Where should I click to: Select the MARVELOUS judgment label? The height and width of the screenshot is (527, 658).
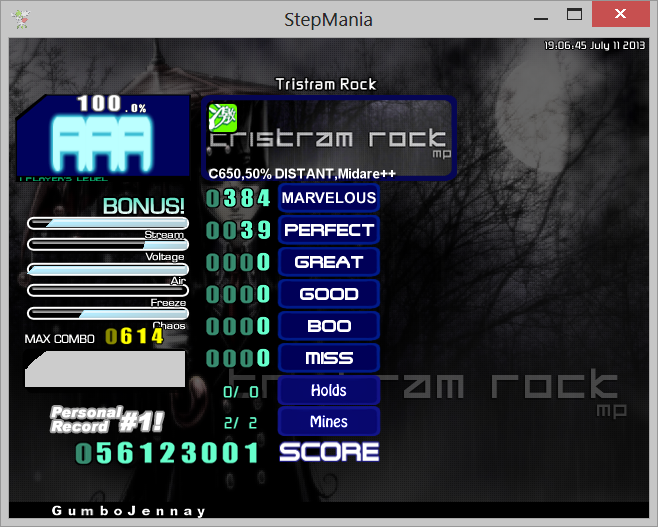(x=329, y=198)
